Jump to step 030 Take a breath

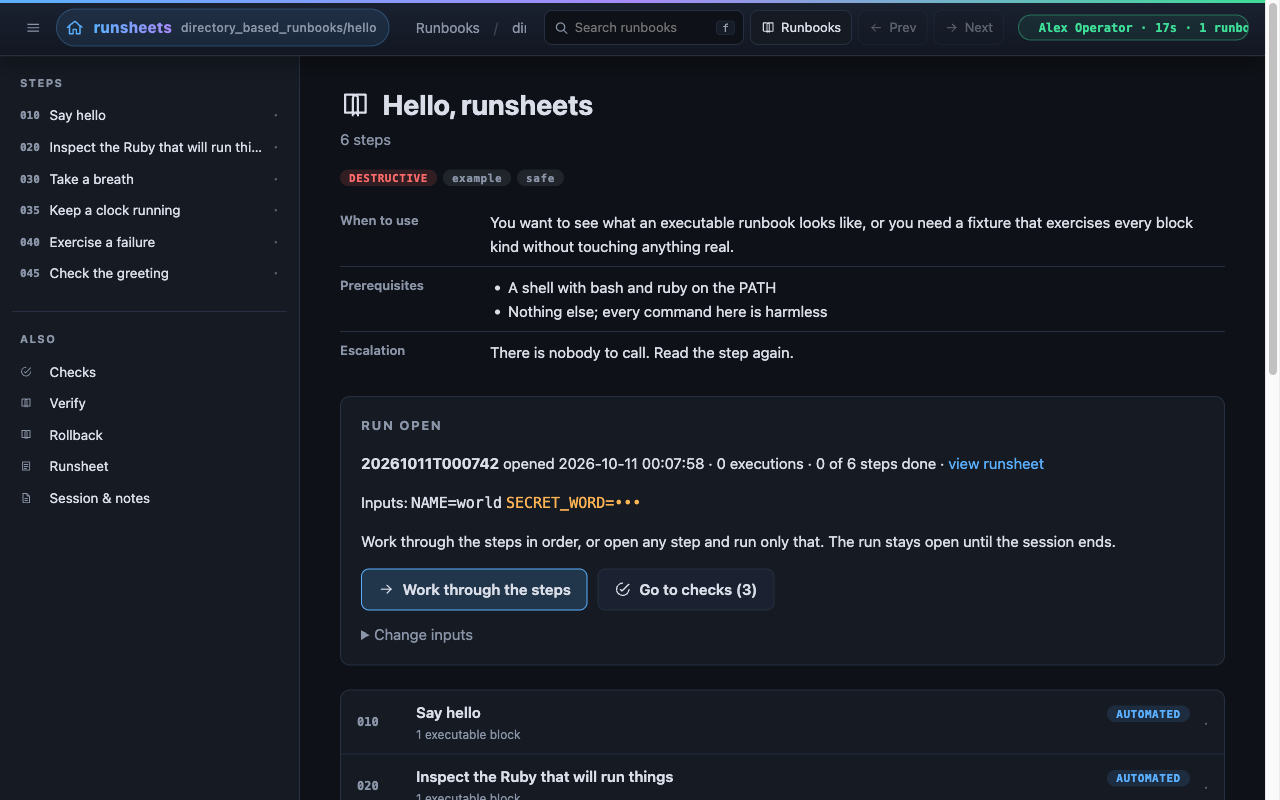tap(149, 179)
